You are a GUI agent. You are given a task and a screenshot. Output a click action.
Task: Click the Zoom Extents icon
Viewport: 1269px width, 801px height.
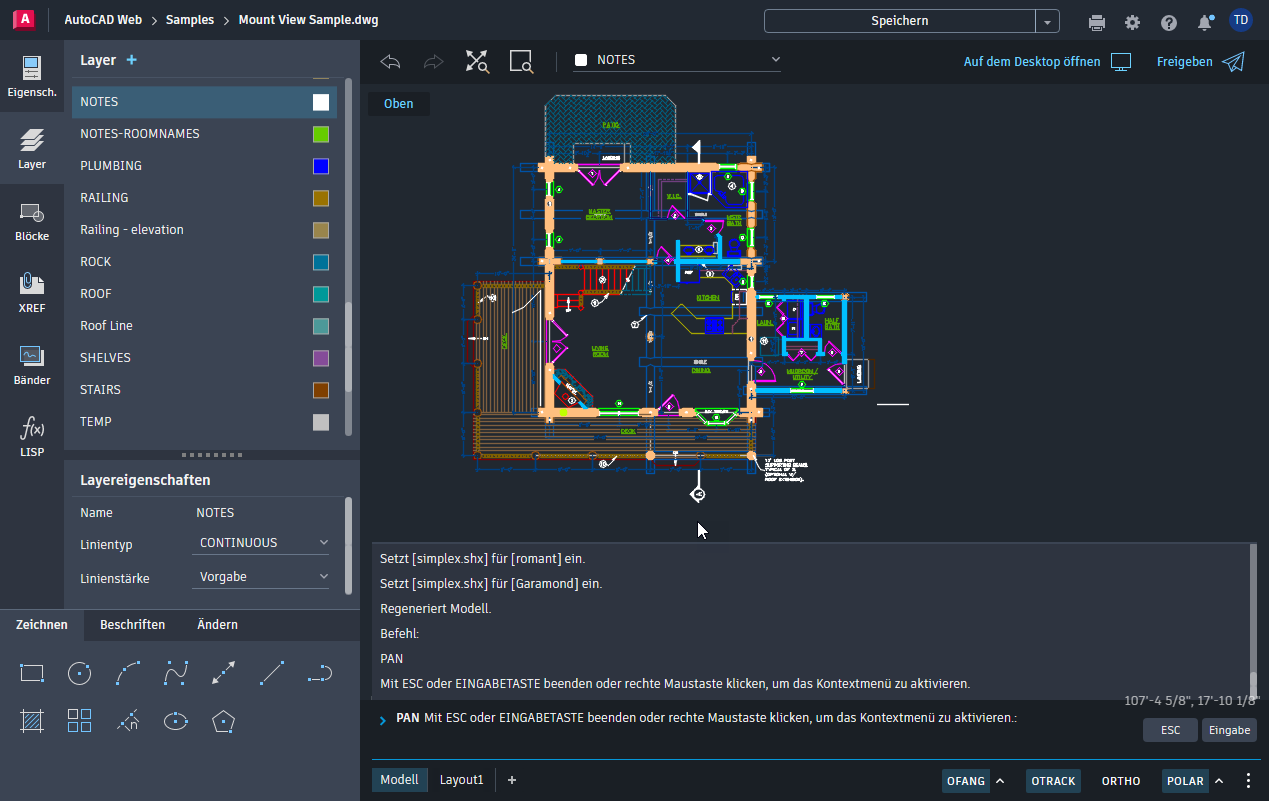point(477,62)
